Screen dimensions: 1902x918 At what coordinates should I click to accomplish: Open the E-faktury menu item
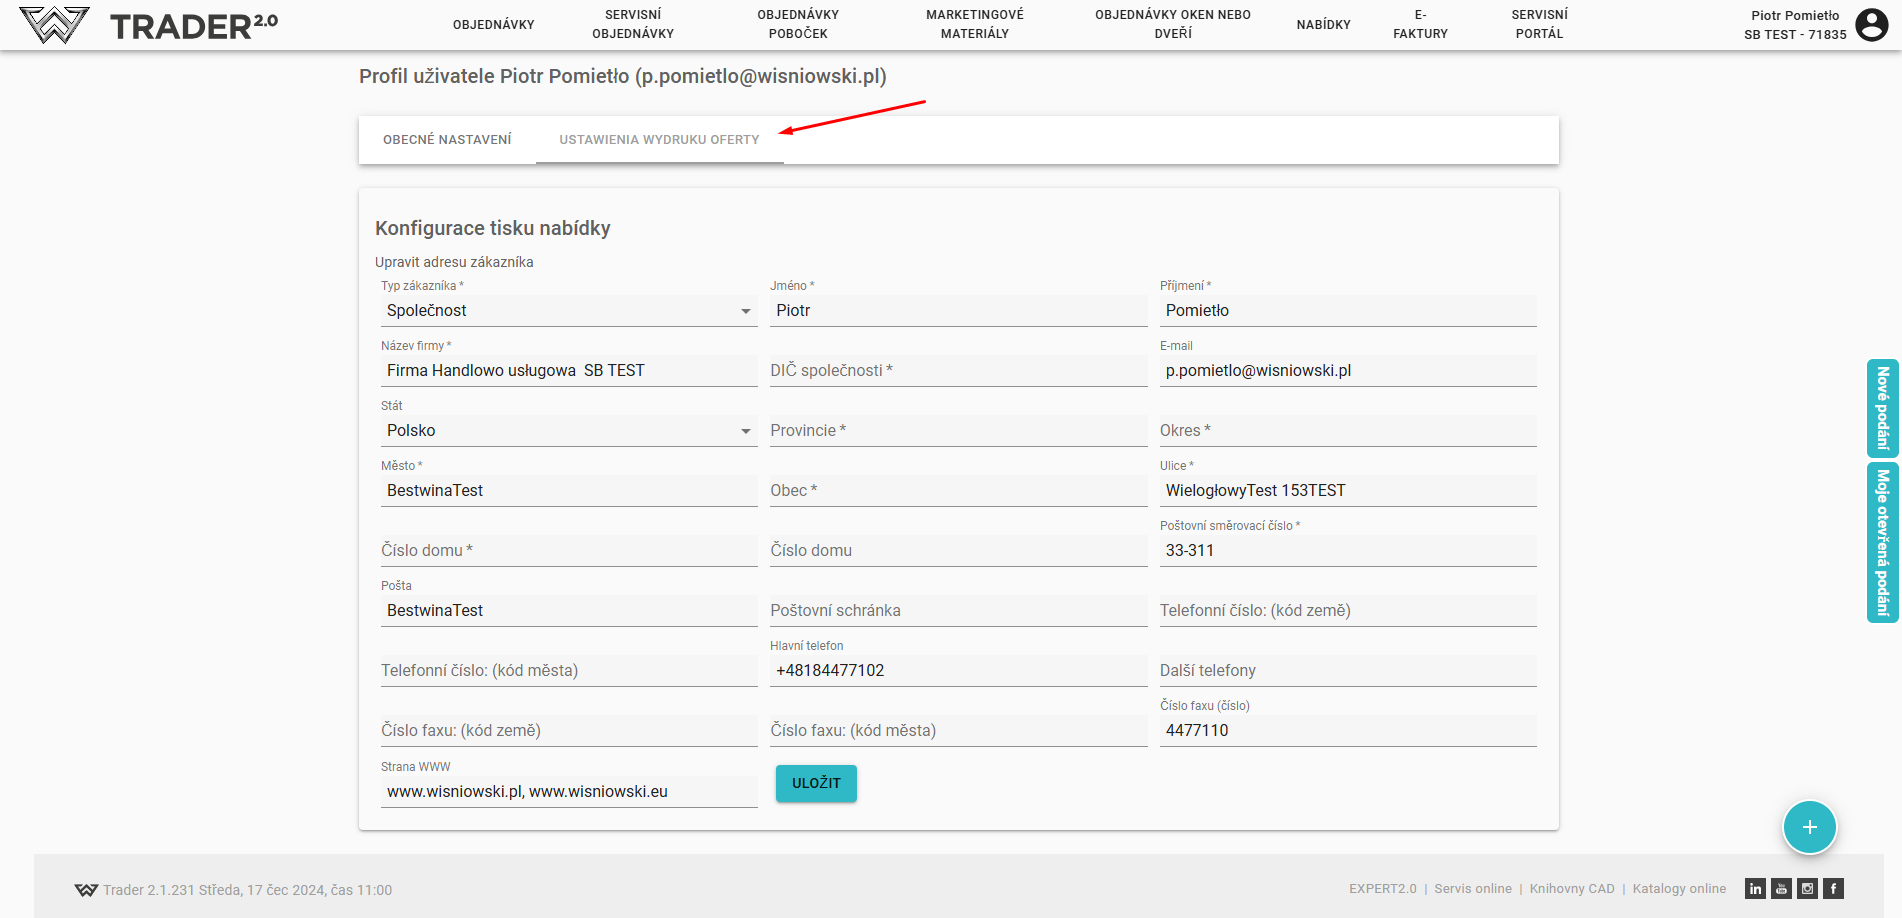coord(1420,25)
